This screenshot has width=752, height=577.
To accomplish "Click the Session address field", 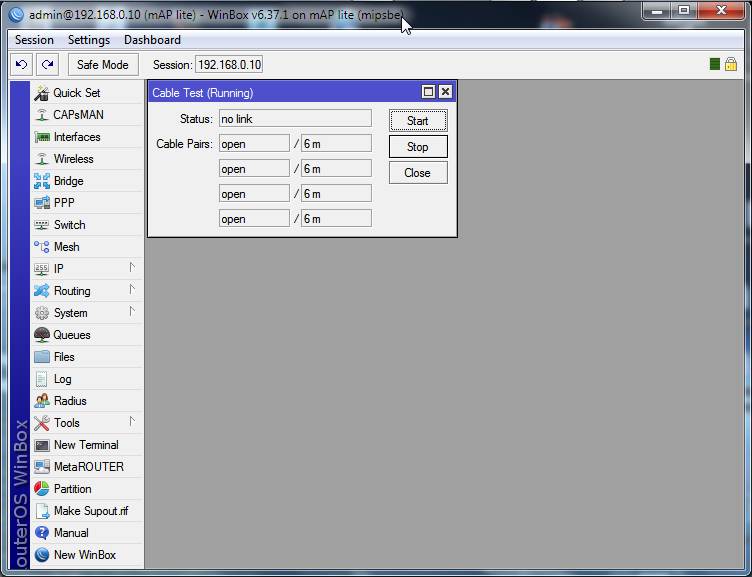I will pos(229,65).
